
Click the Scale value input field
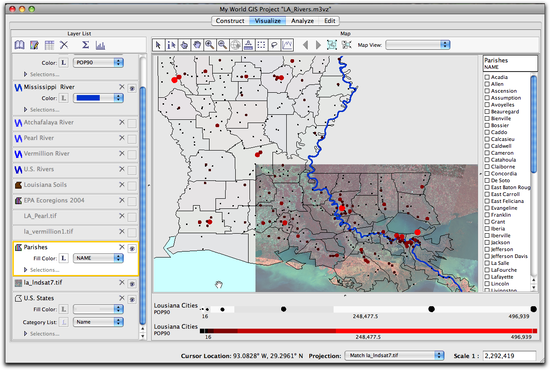509,356
